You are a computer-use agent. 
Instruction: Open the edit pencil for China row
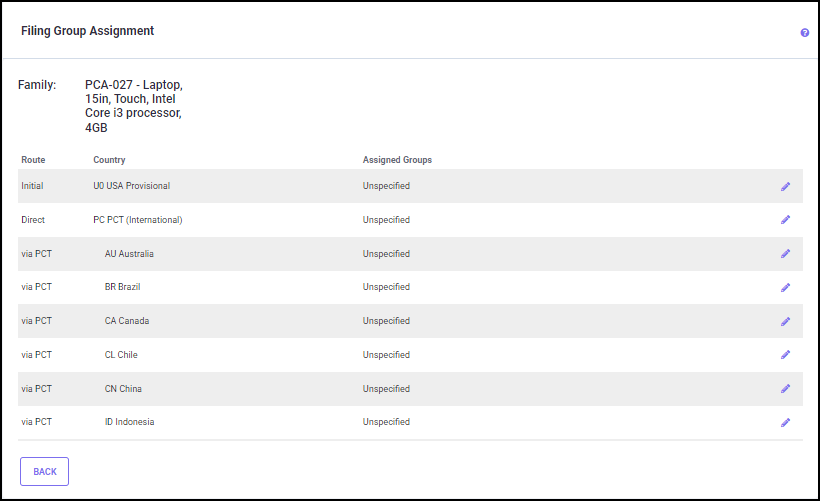coord(785,389)
